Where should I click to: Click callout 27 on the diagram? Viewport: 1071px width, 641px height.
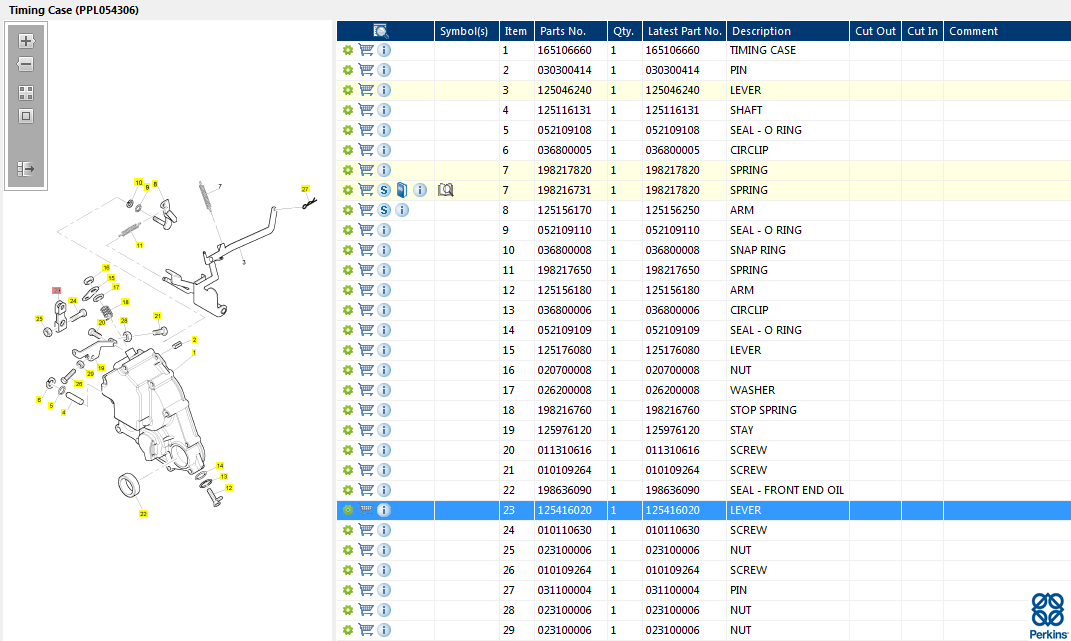click(x=305, y=189)
